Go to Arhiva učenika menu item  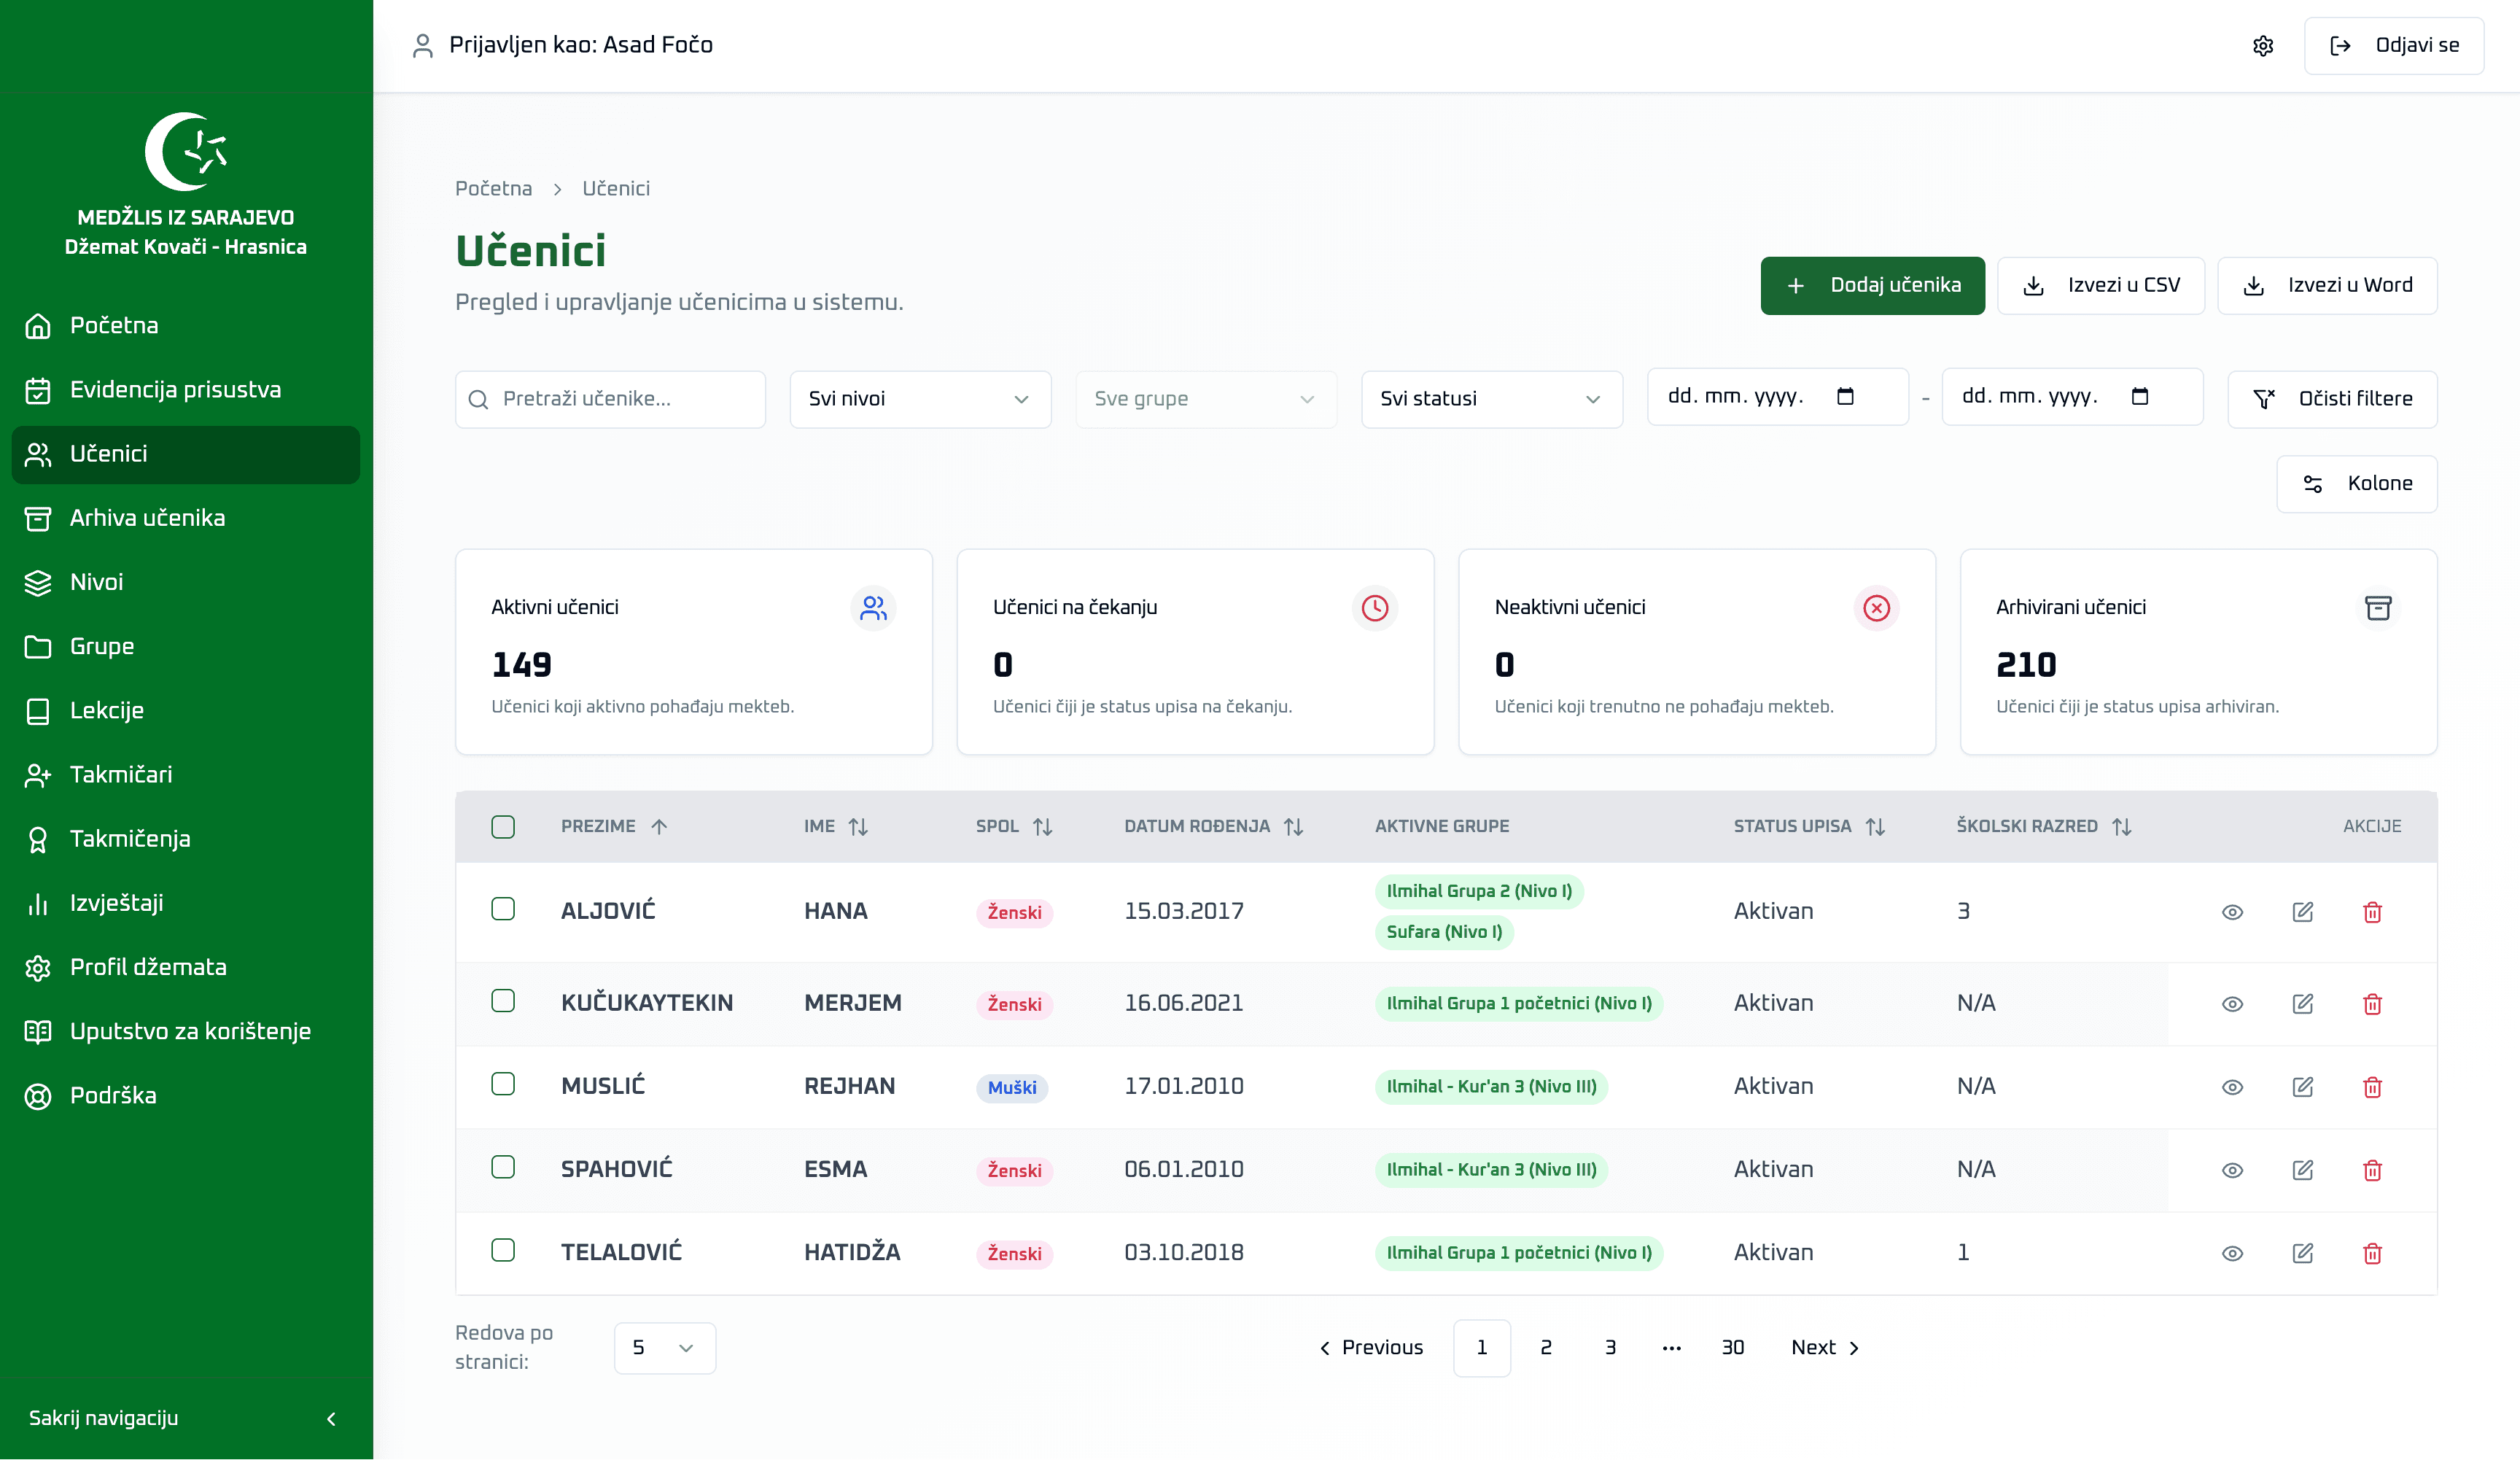coord(147,518)
